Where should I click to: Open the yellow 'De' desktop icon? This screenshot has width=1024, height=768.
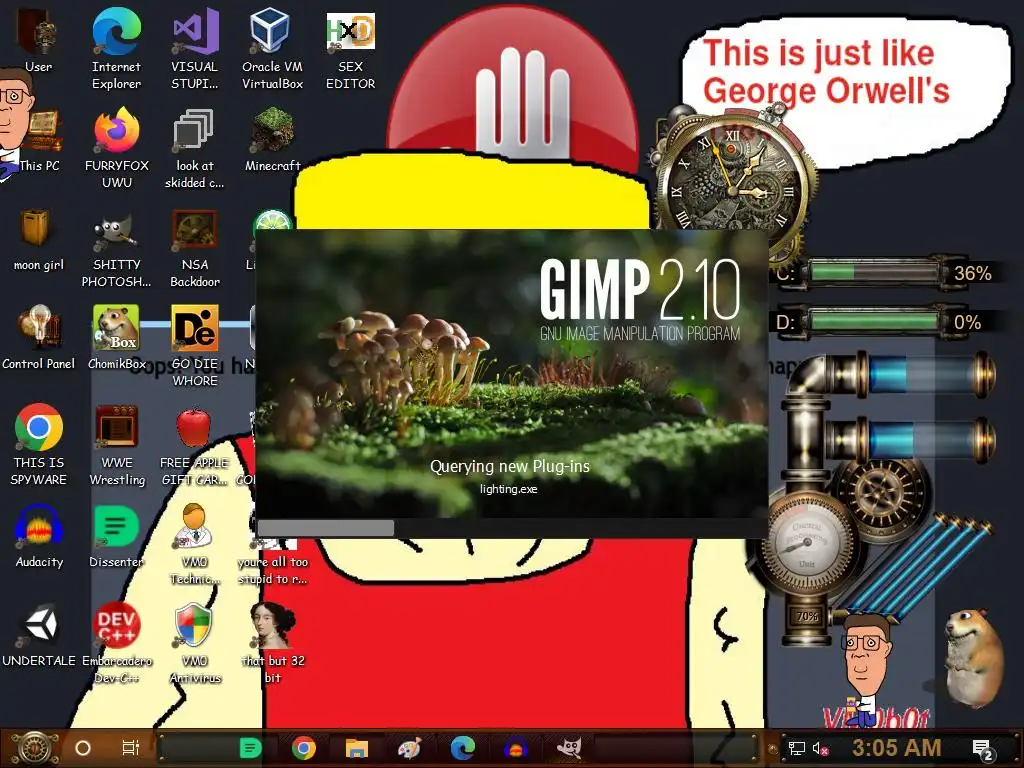[x=195, y=346]
